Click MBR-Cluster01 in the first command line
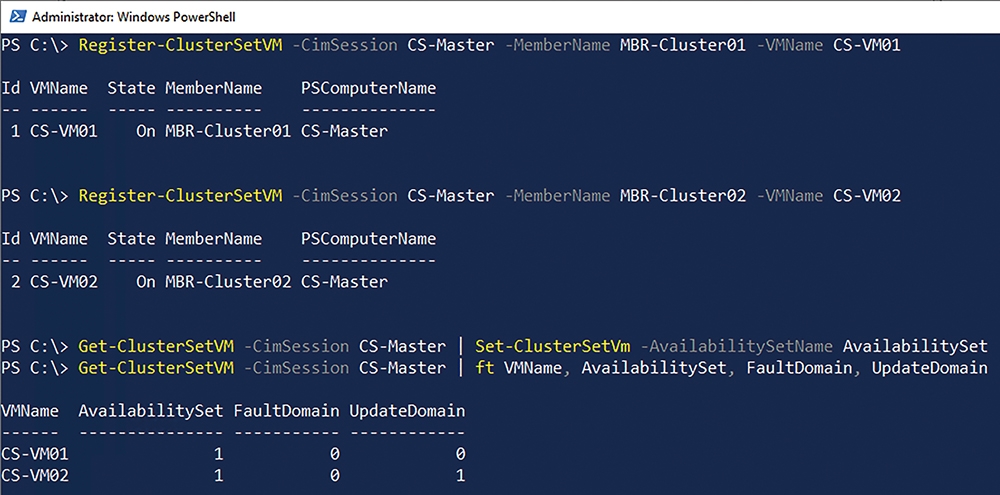This screenshot has height=495, width=1000. tap(682, 45)
